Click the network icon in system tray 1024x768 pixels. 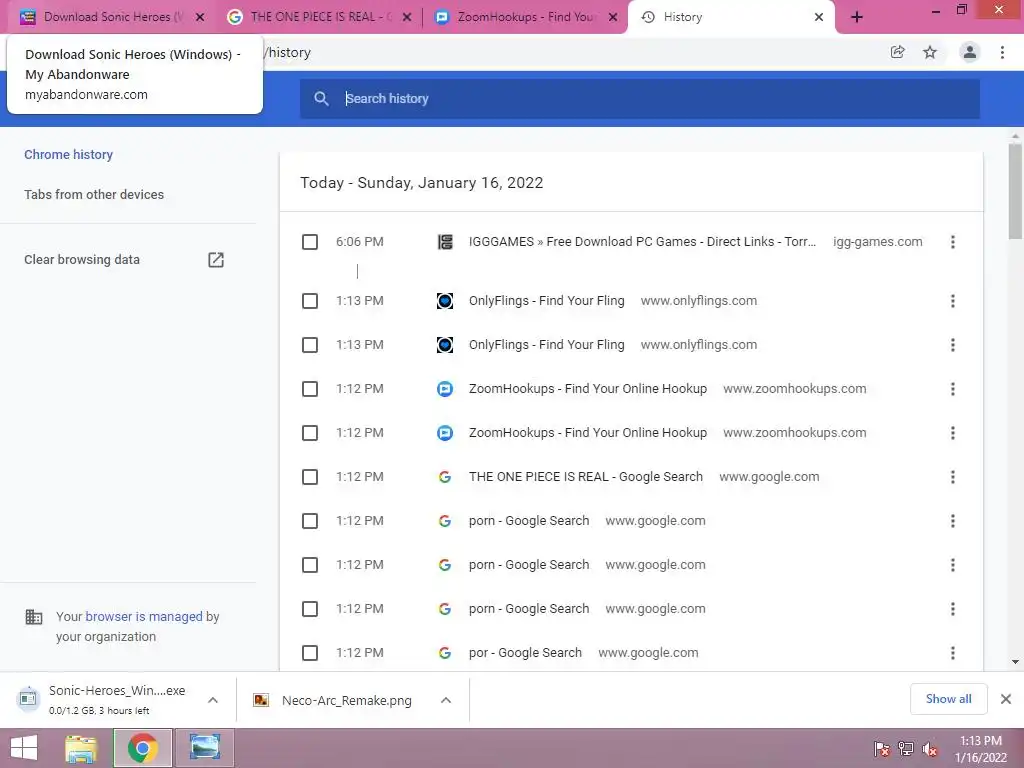[x=906, y=749]
